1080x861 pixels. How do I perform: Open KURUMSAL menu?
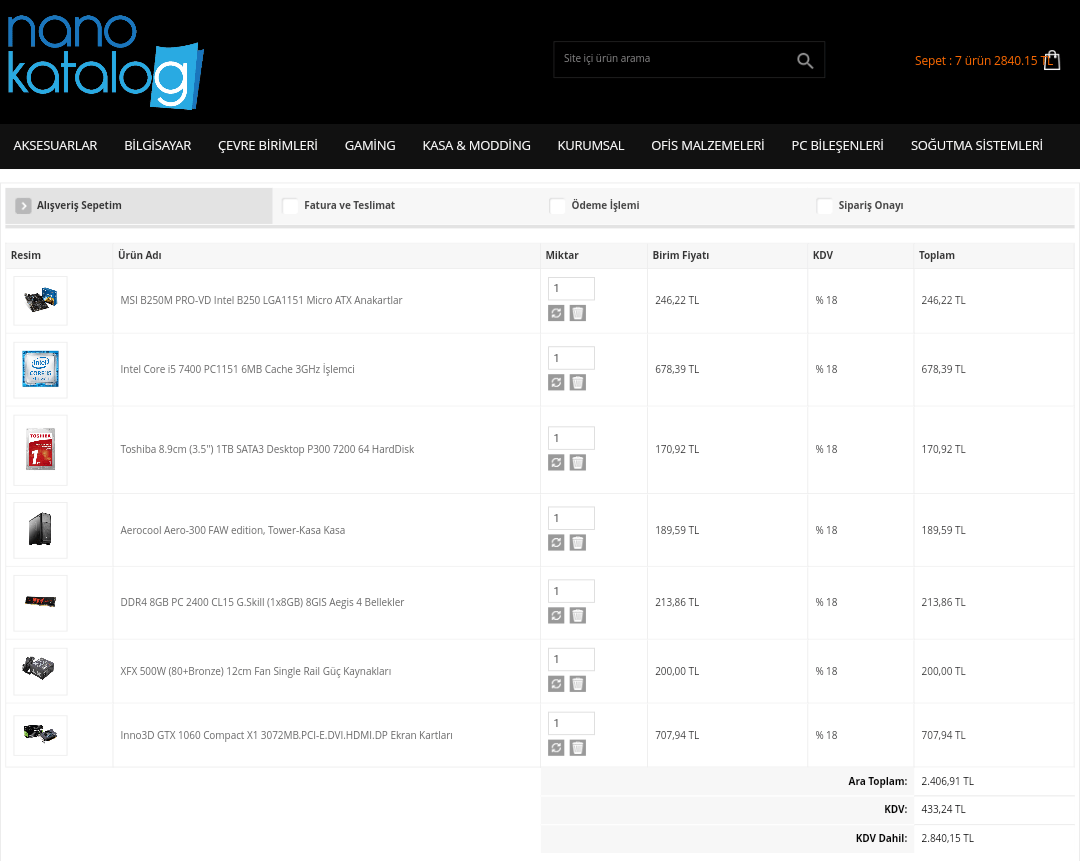(x=591, y=145)
